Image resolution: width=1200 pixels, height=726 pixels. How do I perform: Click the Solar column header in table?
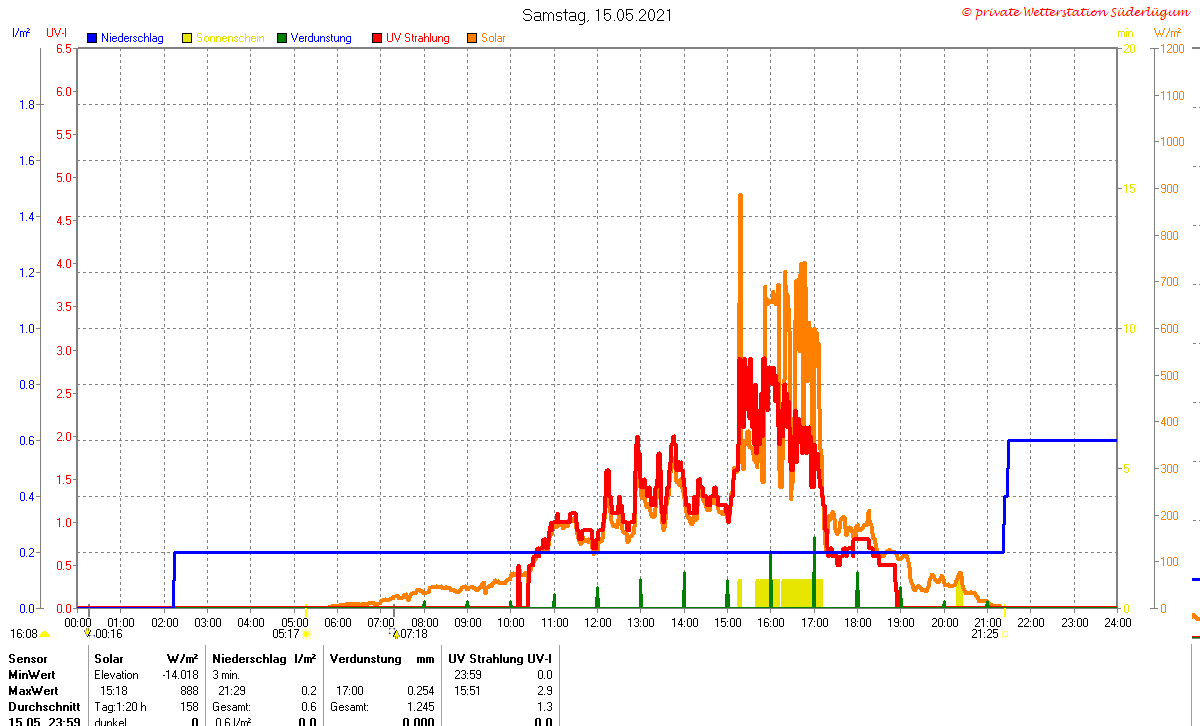click(x=109, y=659)
